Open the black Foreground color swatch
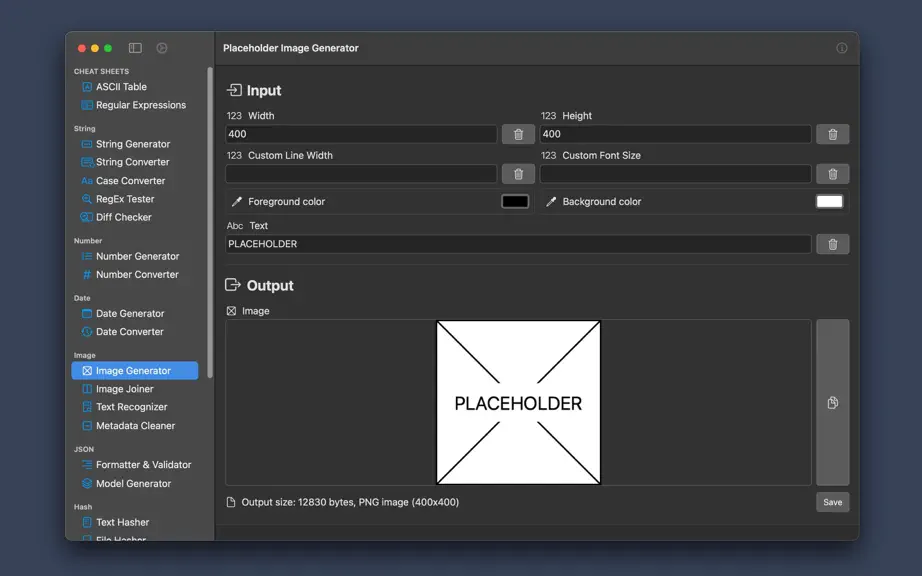Screen dimensions: 922x576 515,202
